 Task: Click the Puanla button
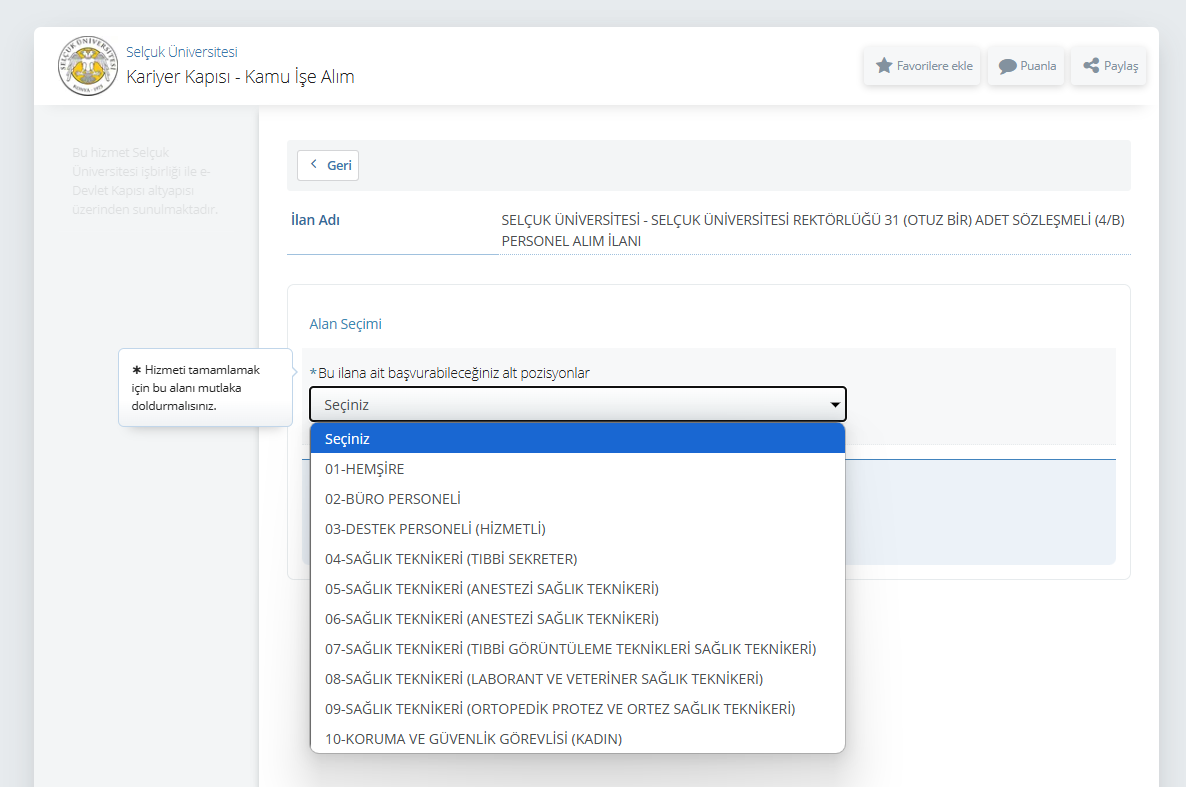pos(1026,66)
